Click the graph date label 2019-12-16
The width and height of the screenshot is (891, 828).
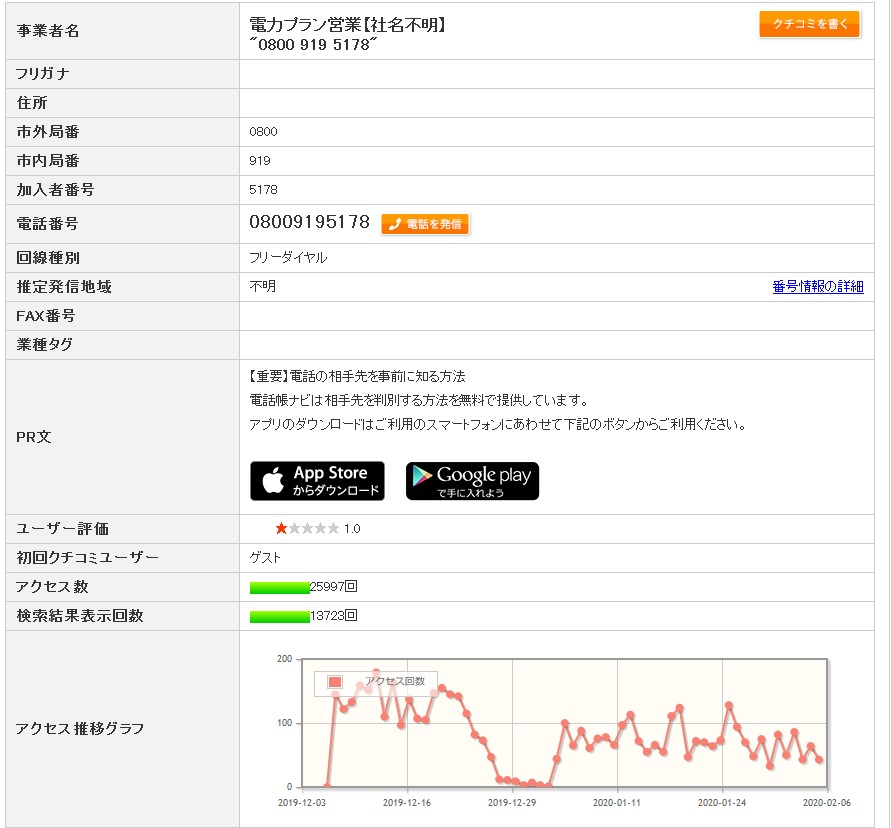coord(407,802)
